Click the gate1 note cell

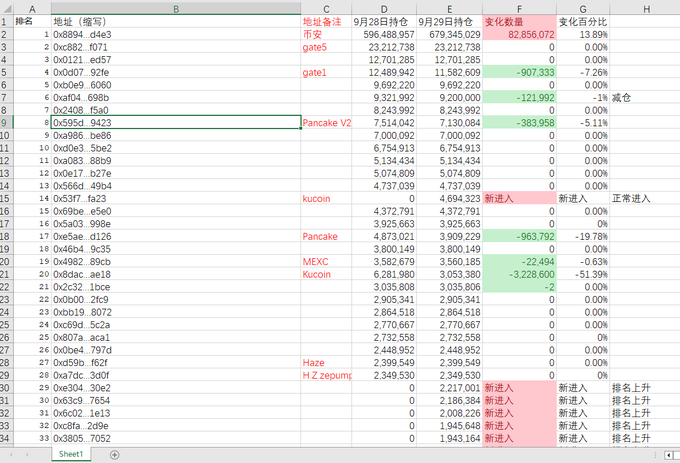coord(326,72)
